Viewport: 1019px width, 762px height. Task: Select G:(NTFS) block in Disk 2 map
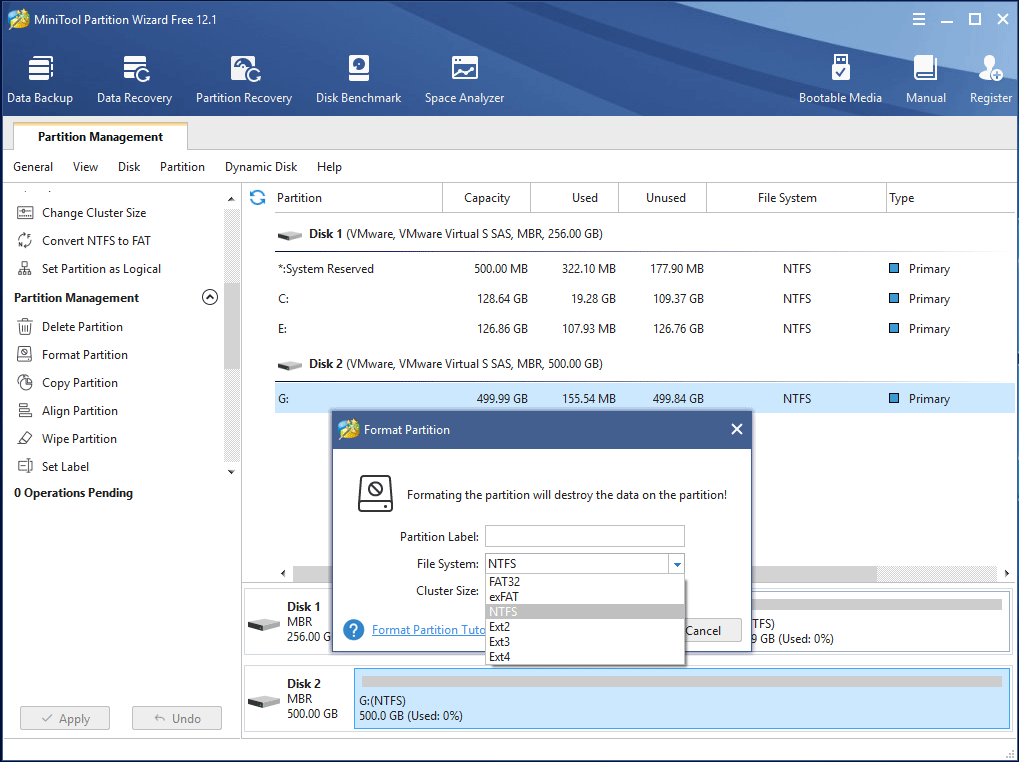click(682, 698)
